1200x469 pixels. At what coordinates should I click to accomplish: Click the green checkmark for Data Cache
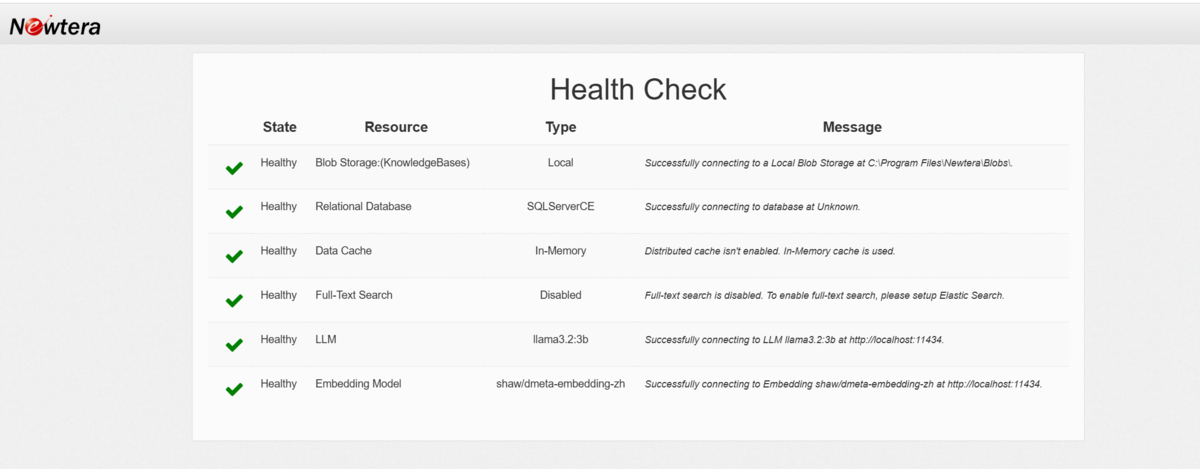pyautogui.click(x=234, y=256)
